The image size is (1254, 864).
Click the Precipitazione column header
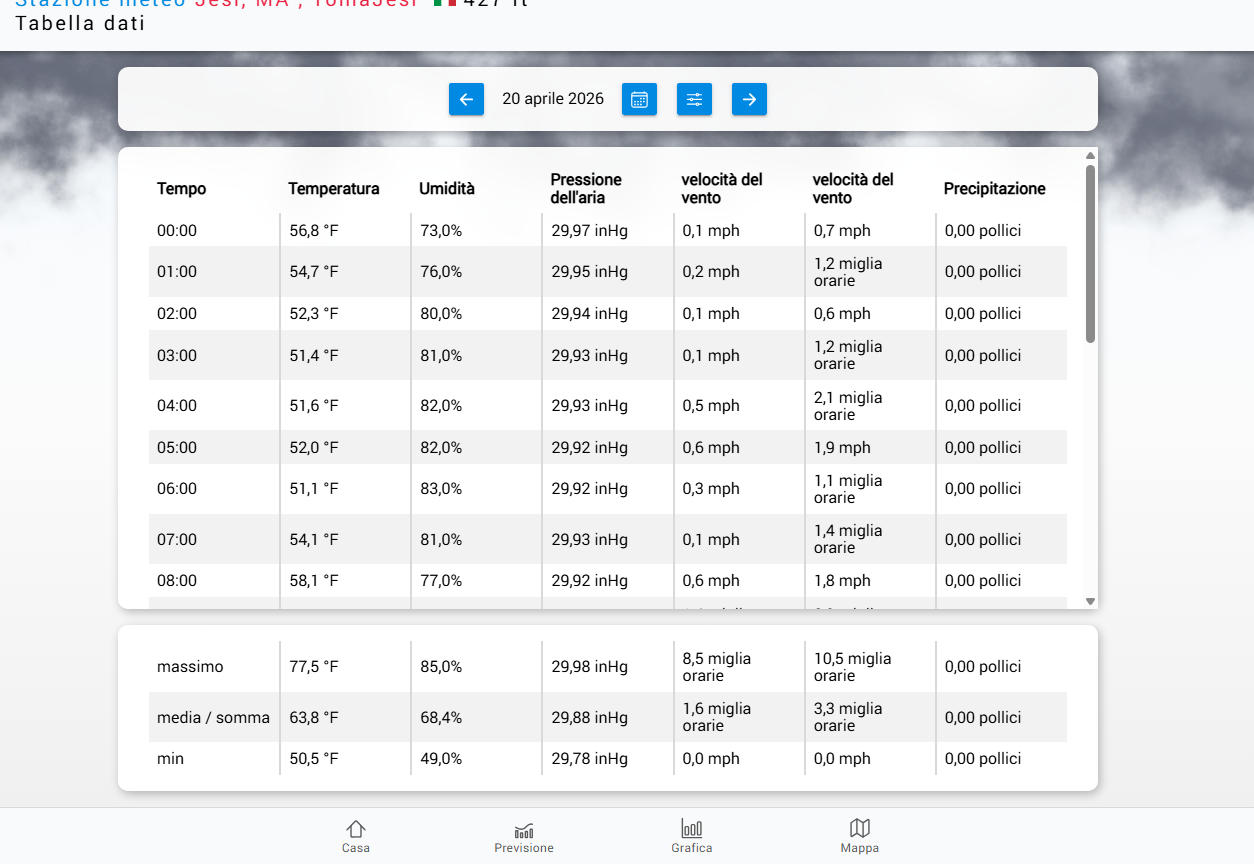tap(994, 189)
